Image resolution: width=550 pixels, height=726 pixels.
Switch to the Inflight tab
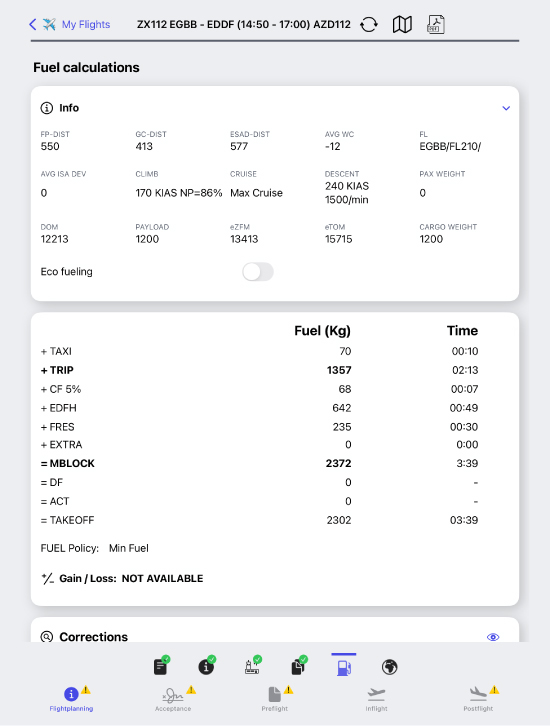pos(376,699)
